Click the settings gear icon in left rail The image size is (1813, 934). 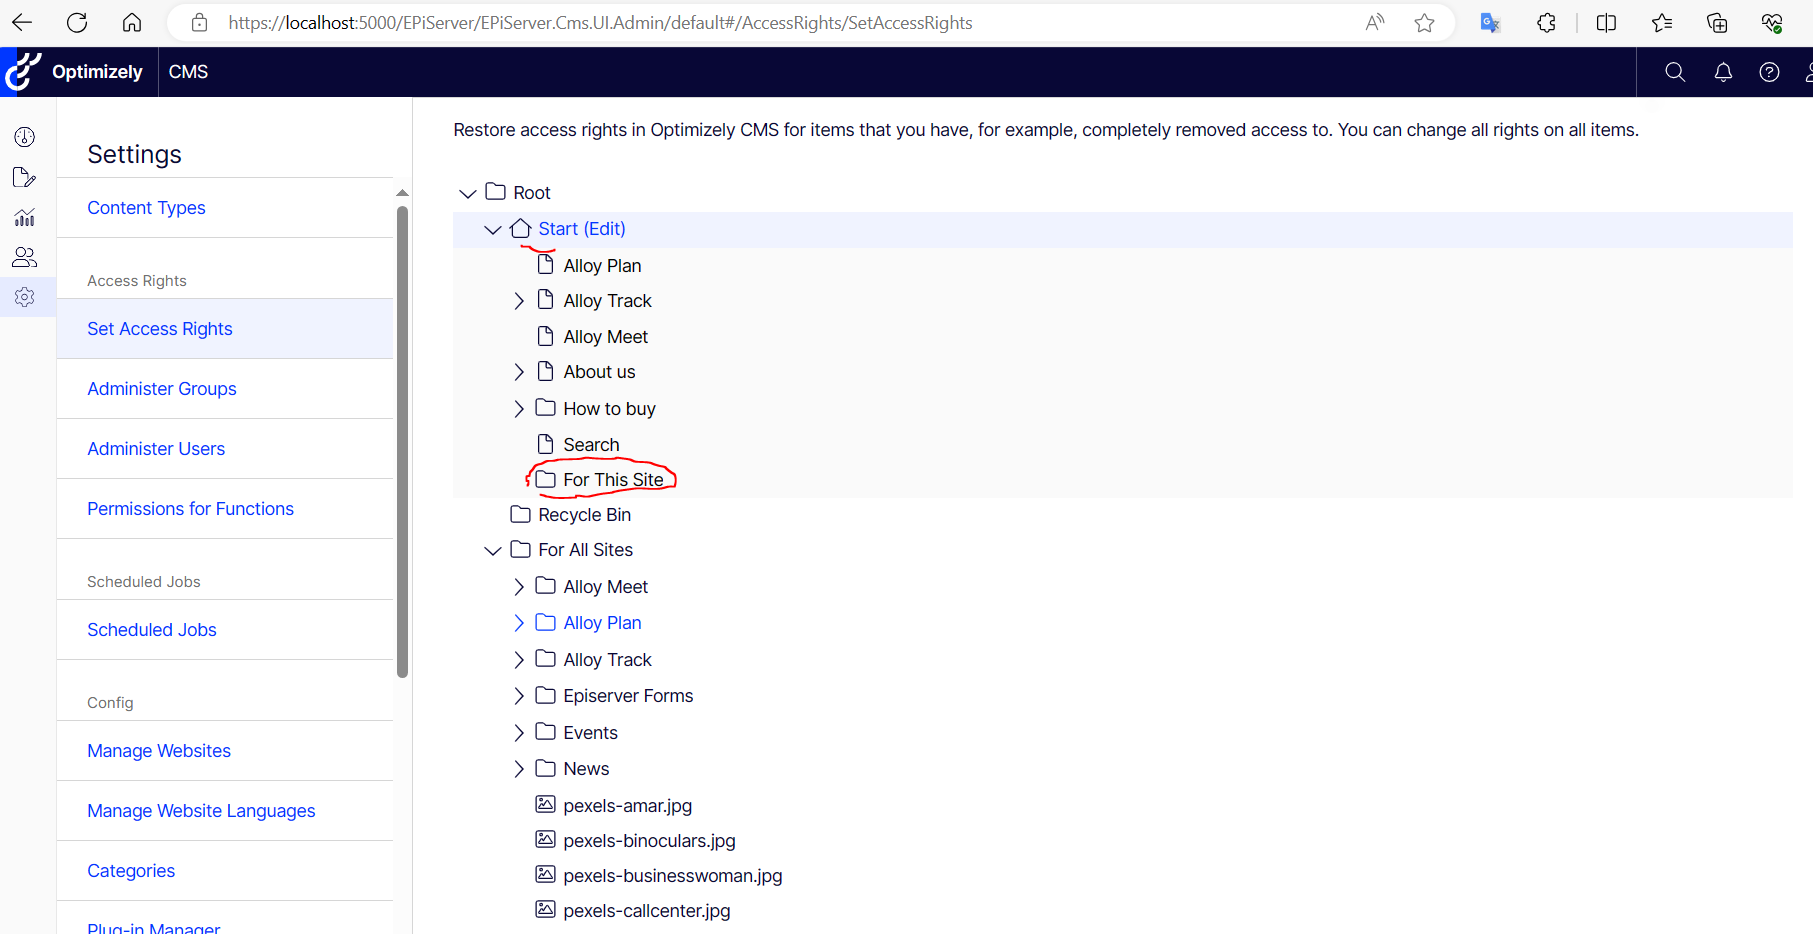[x=25, y=297]
